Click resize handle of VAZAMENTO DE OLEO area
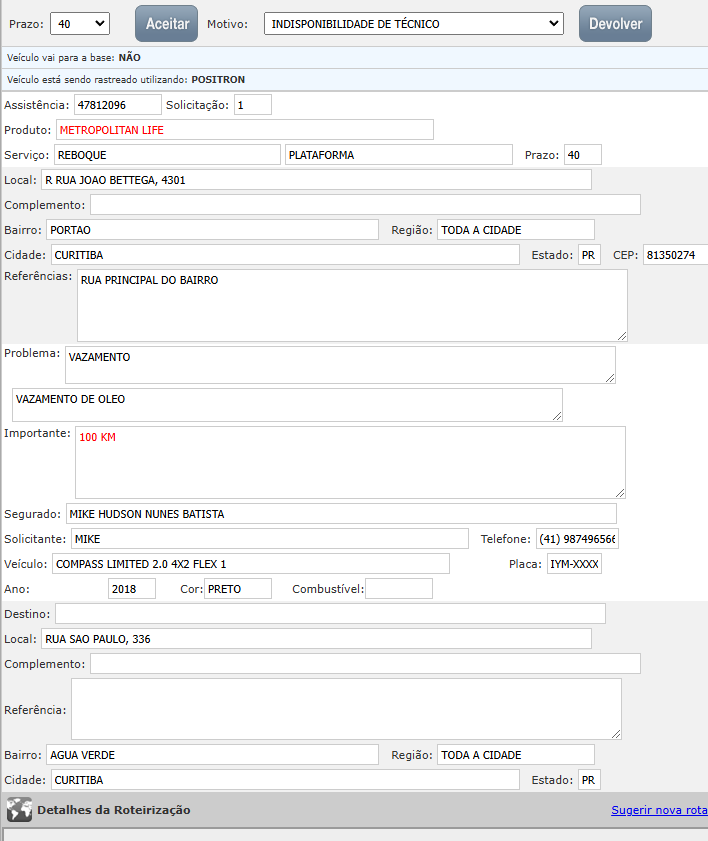This screenshot has height=841, width=708. [x=557, y=416]
